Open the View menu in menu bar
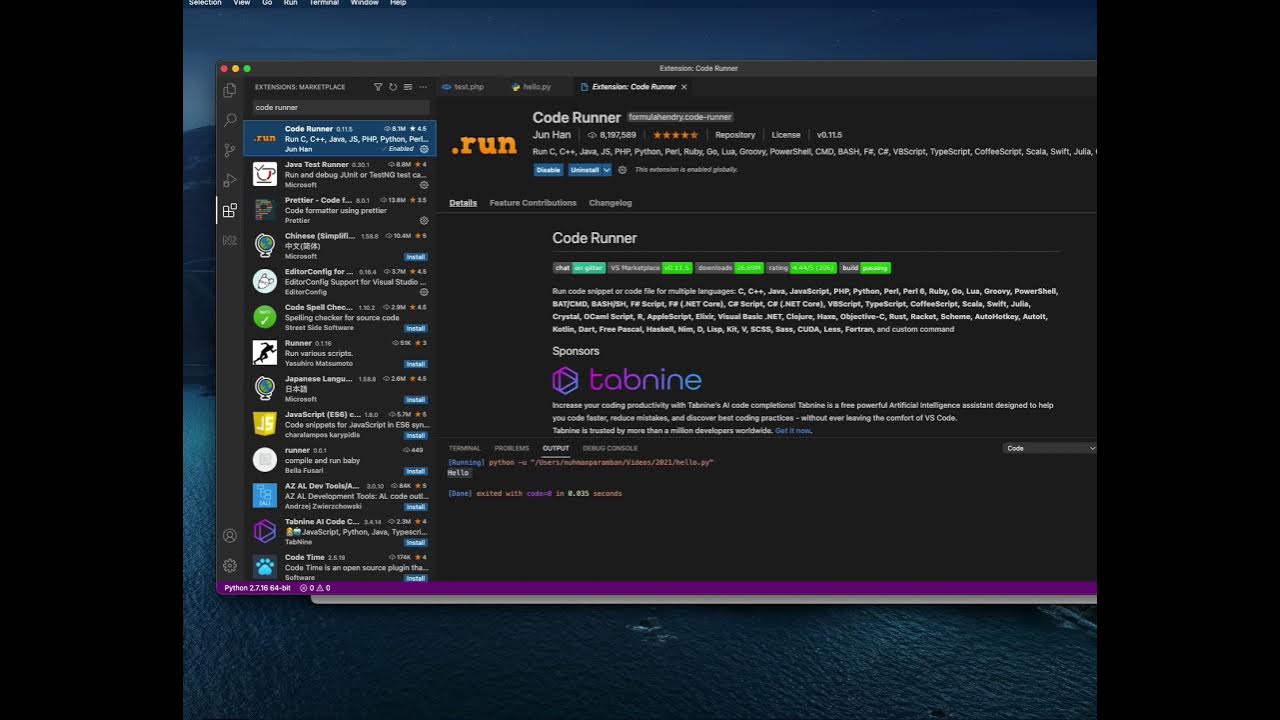The height and width of the screenshot is (720, 1280). pos(242,3)
